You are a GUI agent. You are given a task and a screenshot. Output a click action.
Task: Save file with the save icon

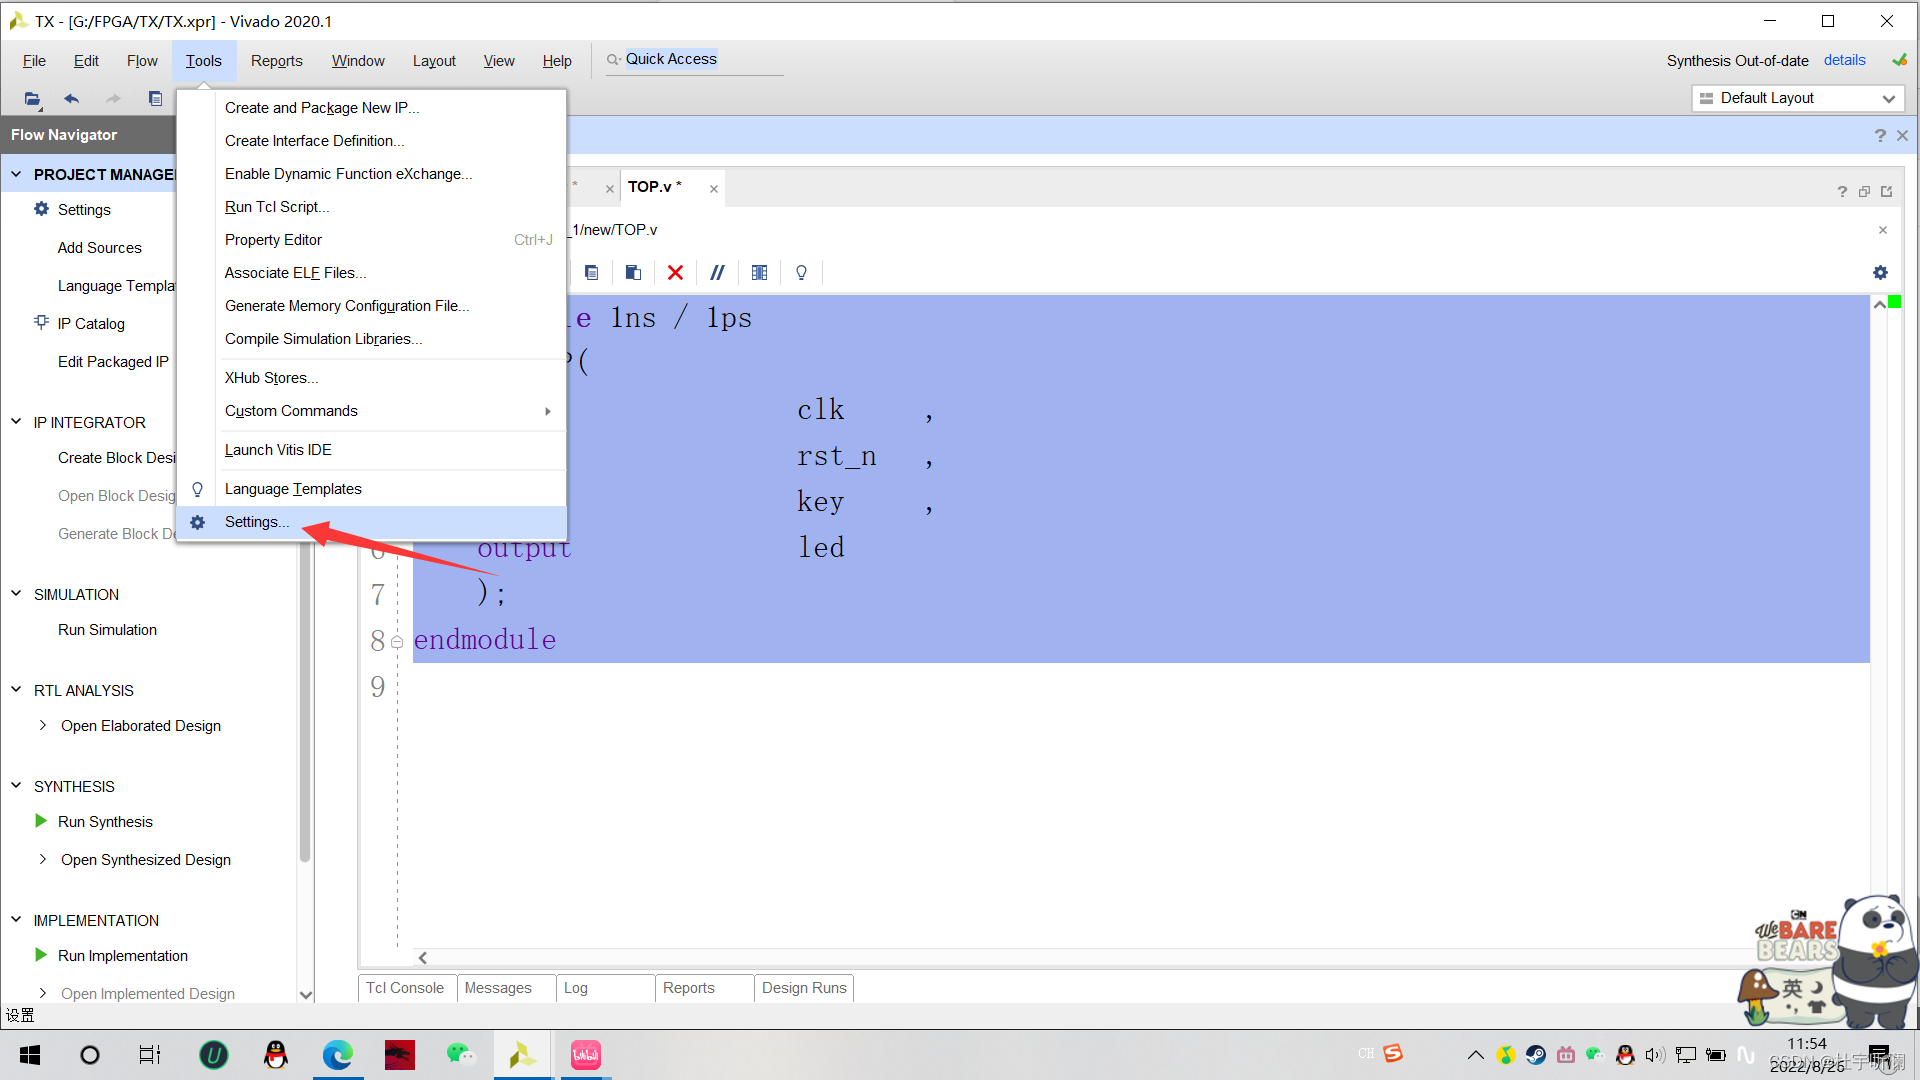(x=155, y=98)
